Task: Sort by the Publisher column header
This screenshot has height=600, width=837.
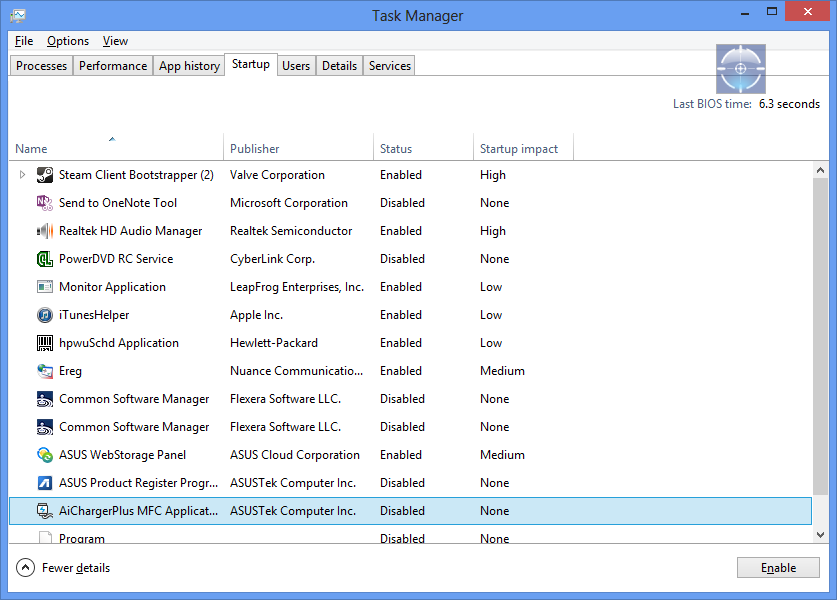Action: tap(298, 147)
